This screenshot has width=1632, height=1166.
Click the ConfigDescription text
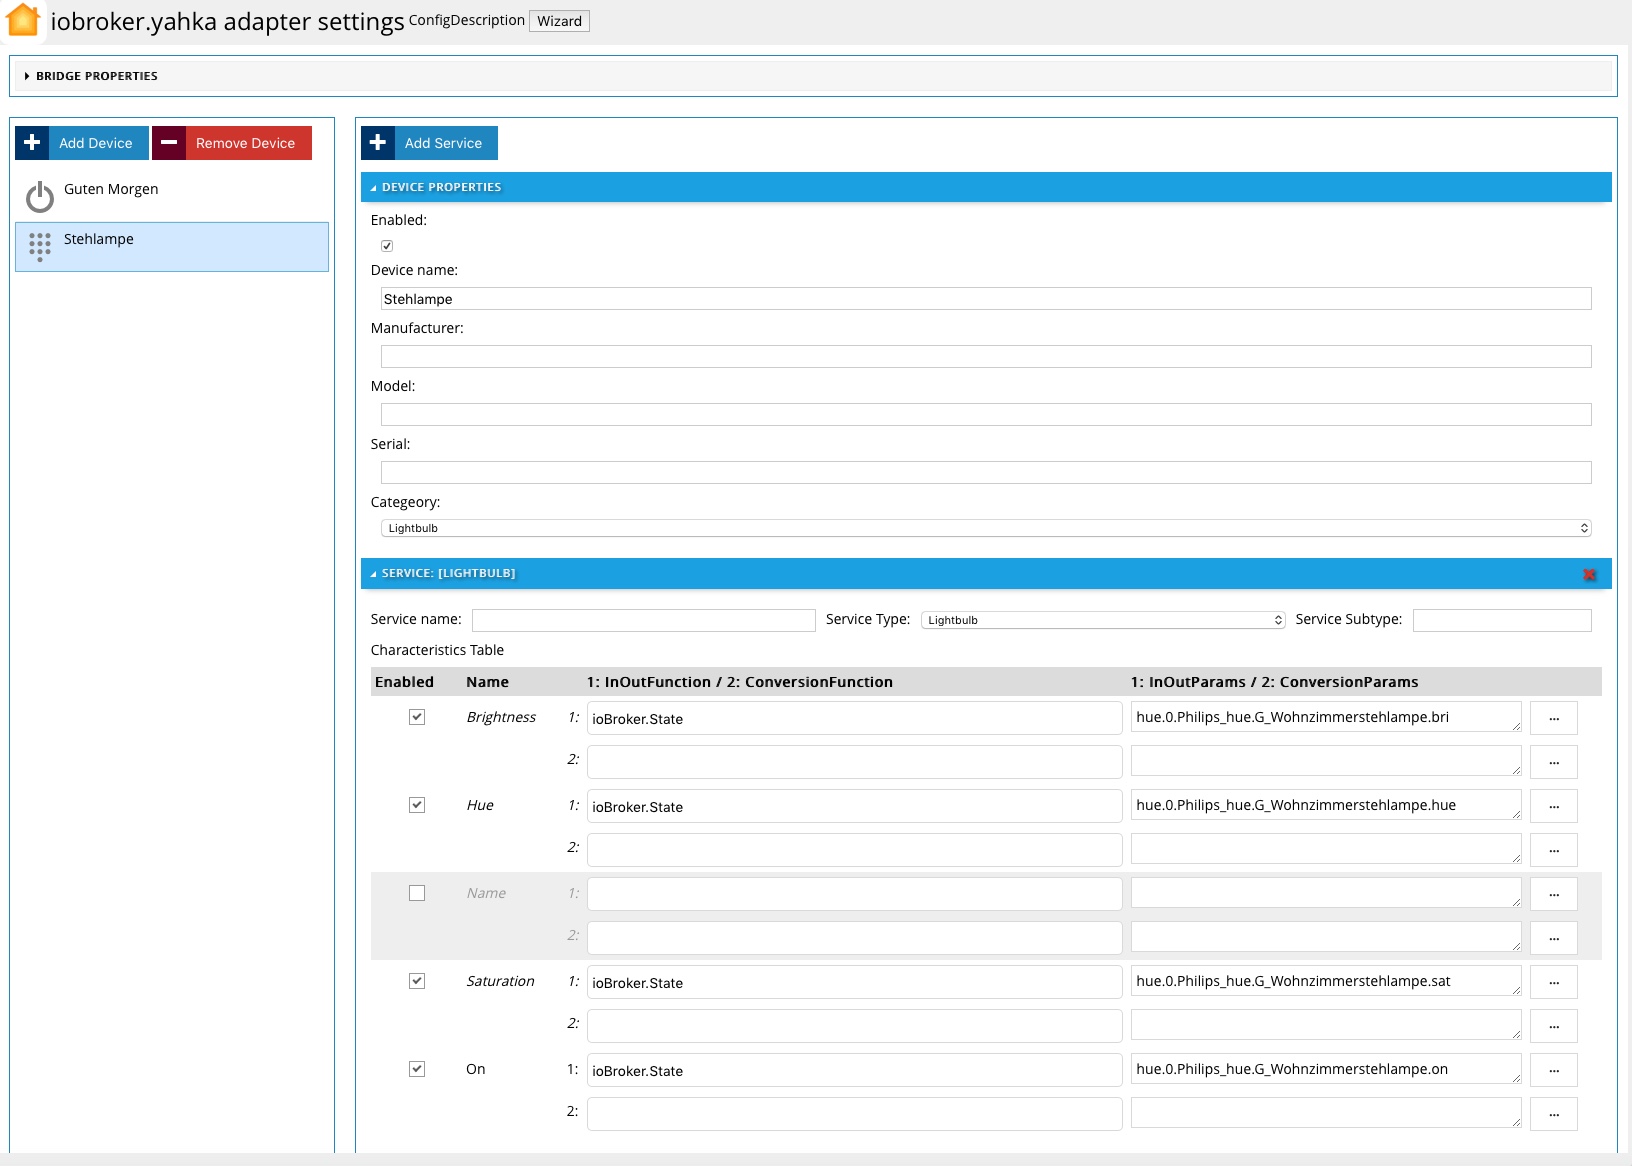tap(467, 20)
